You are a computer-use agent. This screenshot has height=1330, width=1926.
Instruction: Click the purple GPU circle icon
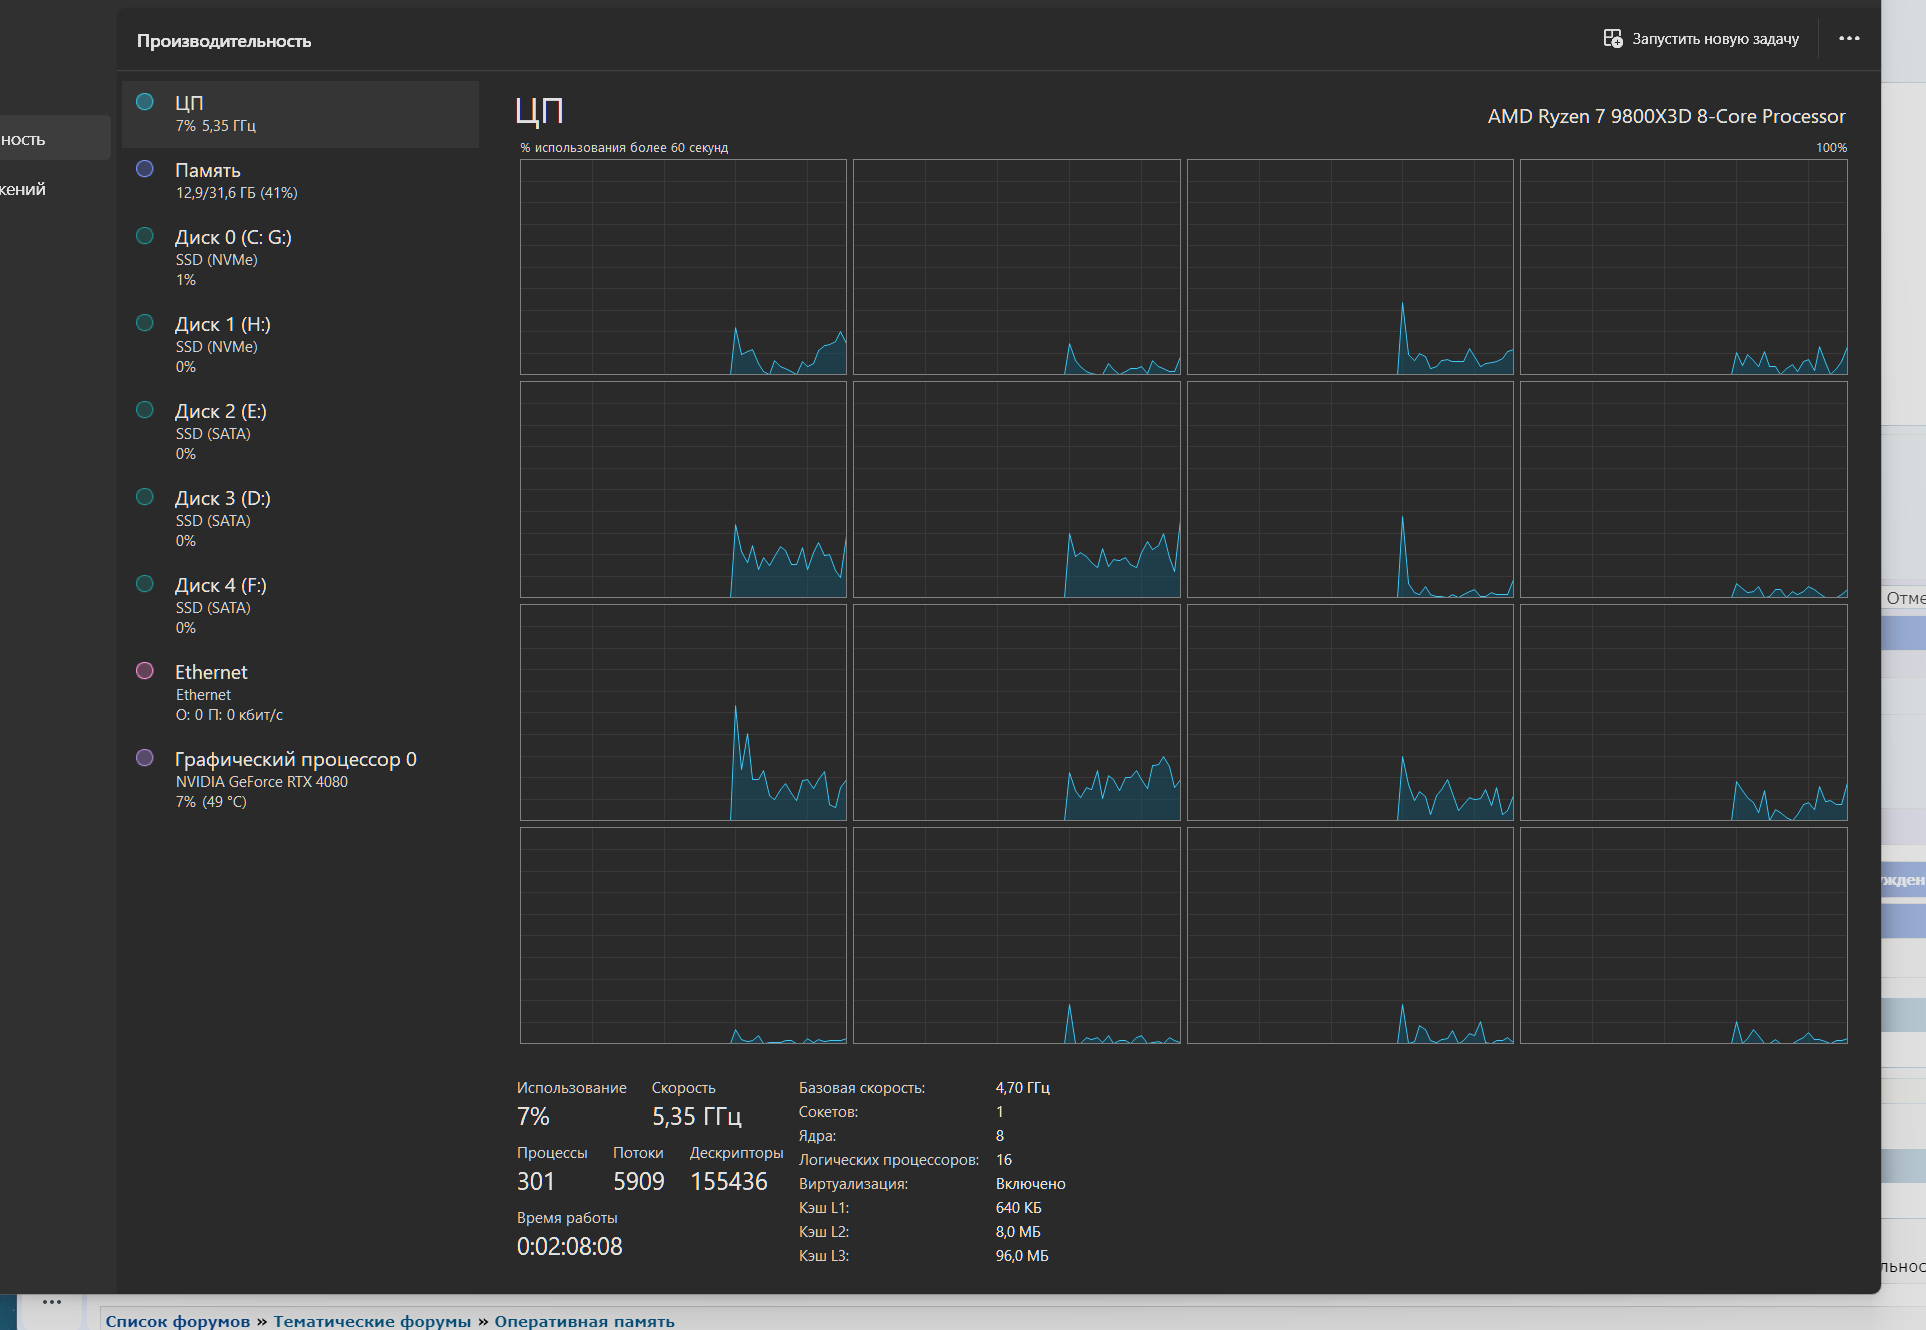click(x=145, y=758)
